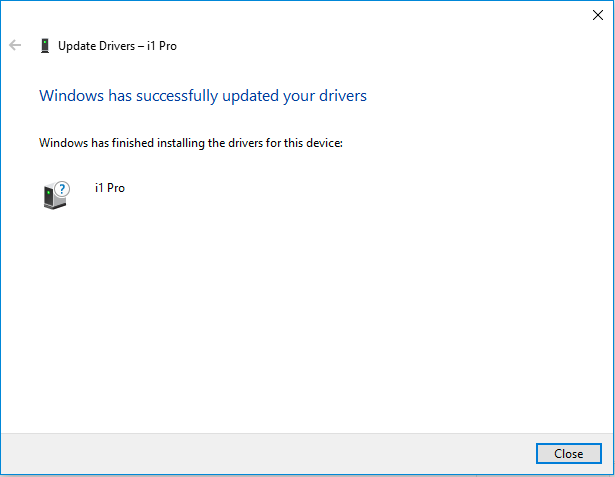
Task: Go back with the grayed arrow
Action: tap(15, 45)
